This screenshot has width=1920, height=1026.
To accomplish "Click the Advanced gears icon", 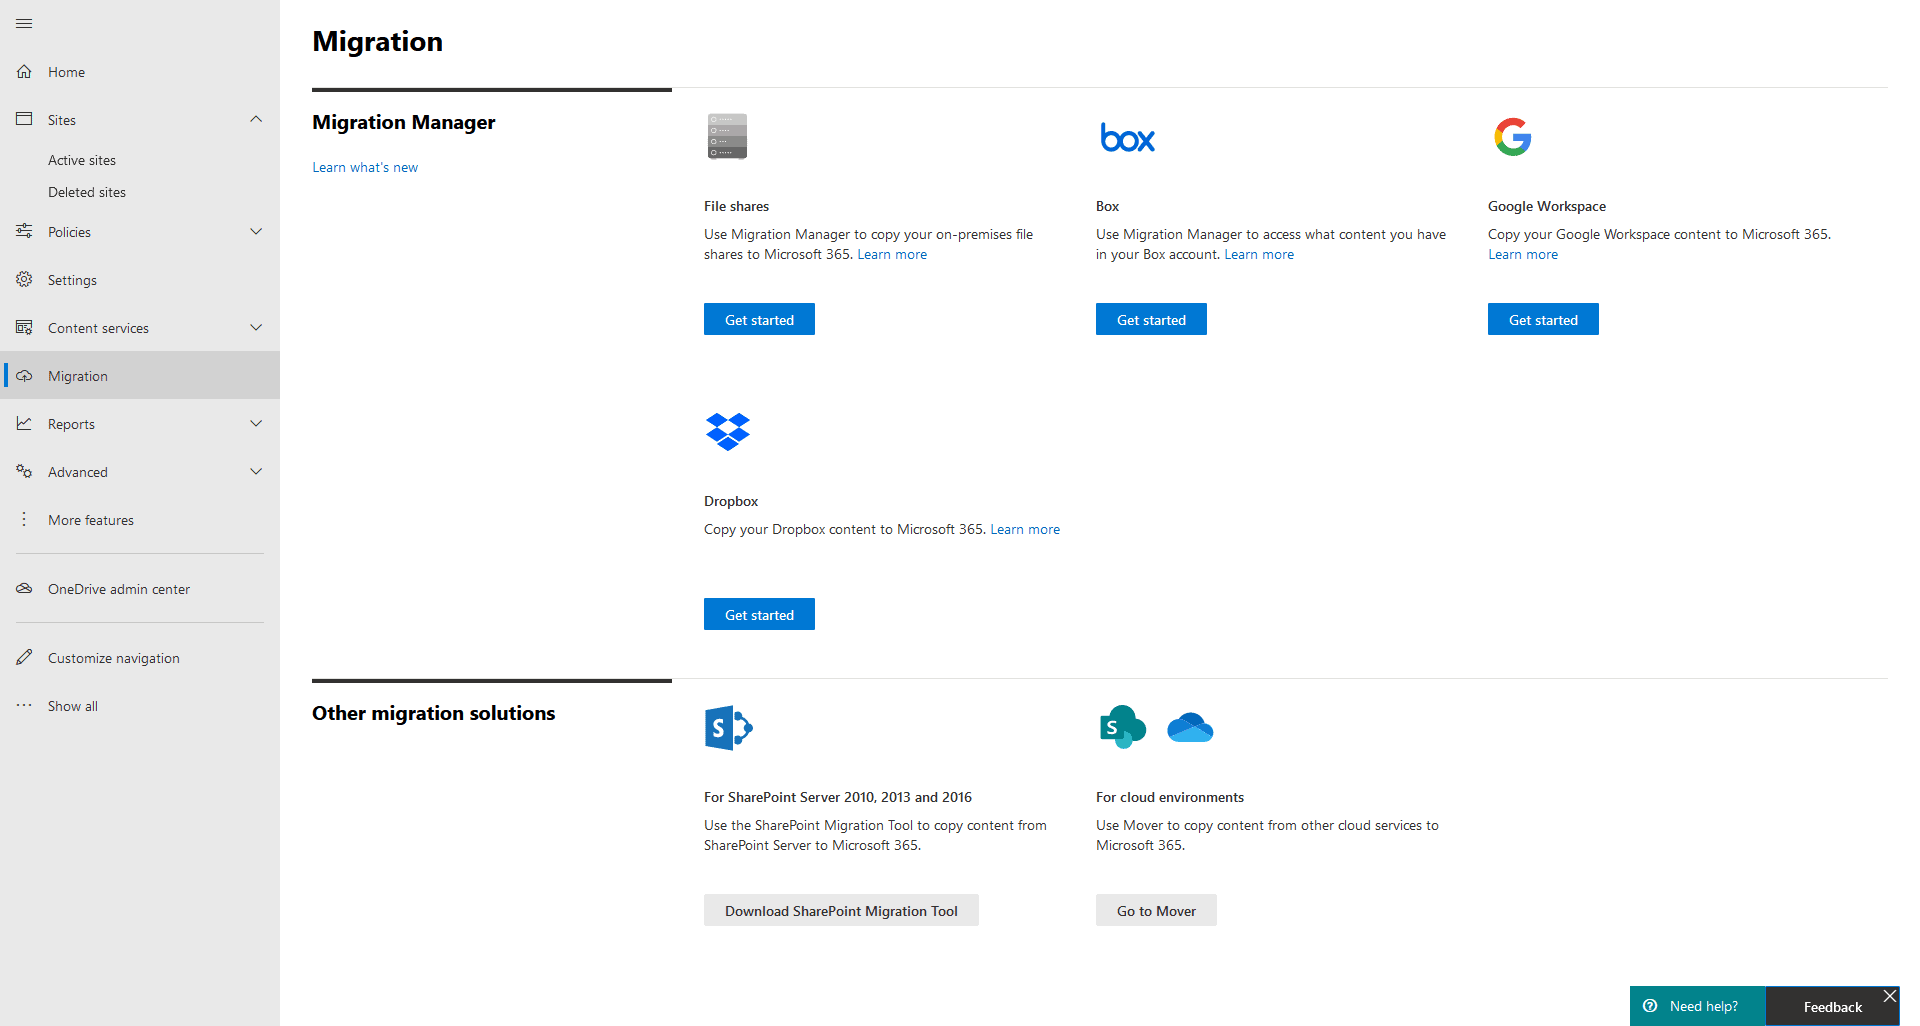I will pos(24,471).
